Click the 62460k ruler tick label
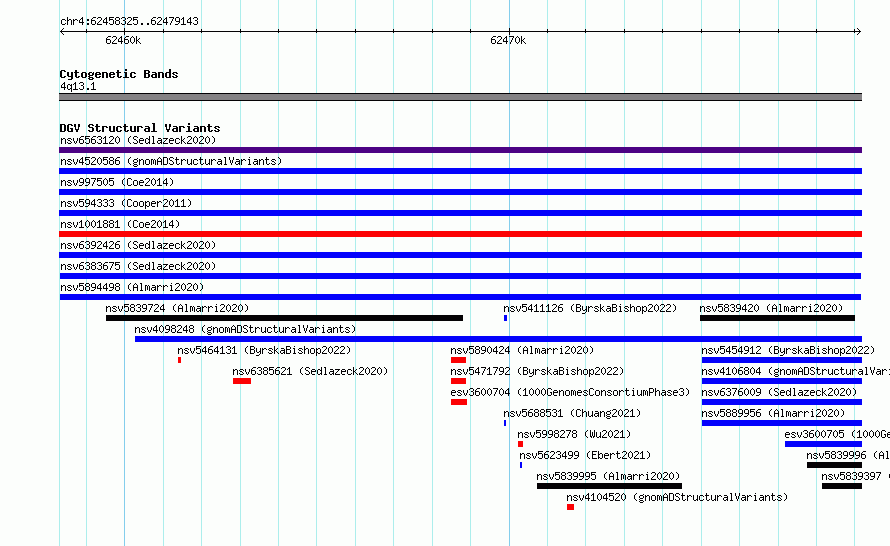 coord(123,40)
